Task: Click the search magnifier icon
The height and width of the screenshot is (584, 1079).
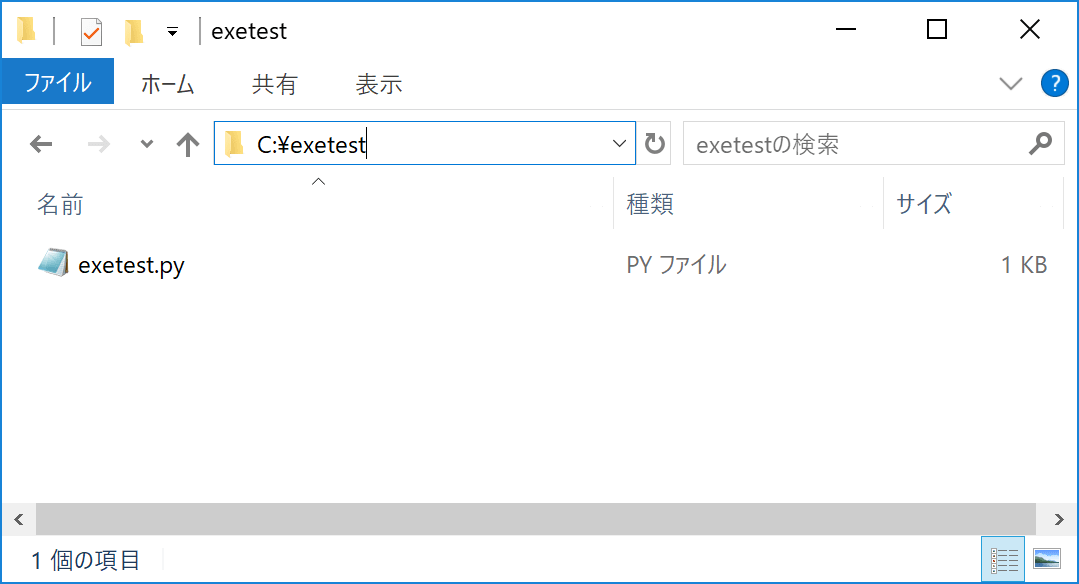Action: coord(1040,144)
